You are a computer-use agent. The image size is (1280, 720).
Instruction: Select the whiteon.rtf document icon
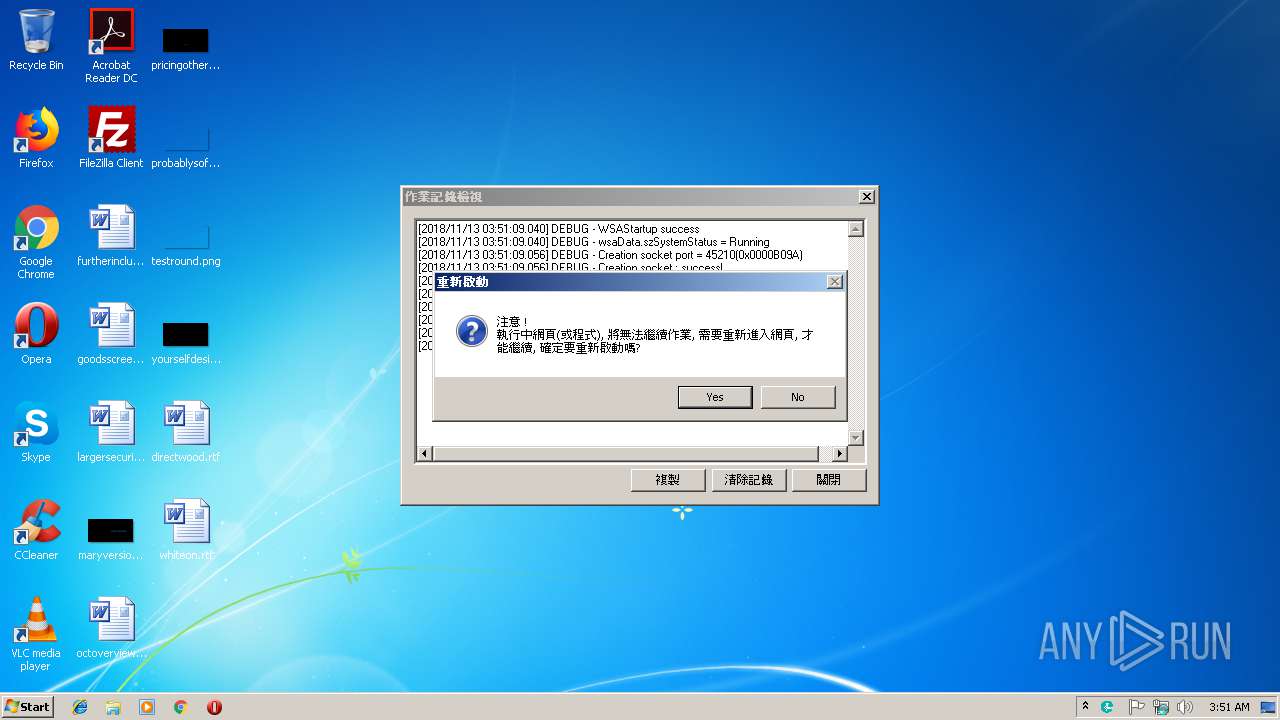click(186, 531)
